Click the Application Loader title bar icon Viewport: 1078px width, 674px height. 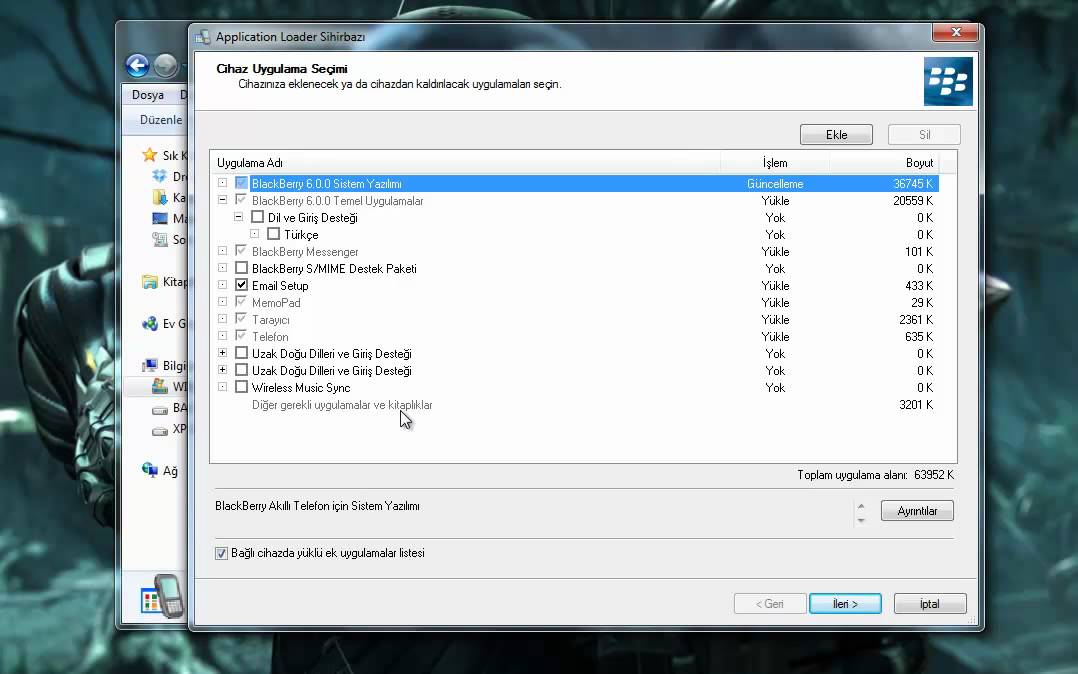(203, 37)
